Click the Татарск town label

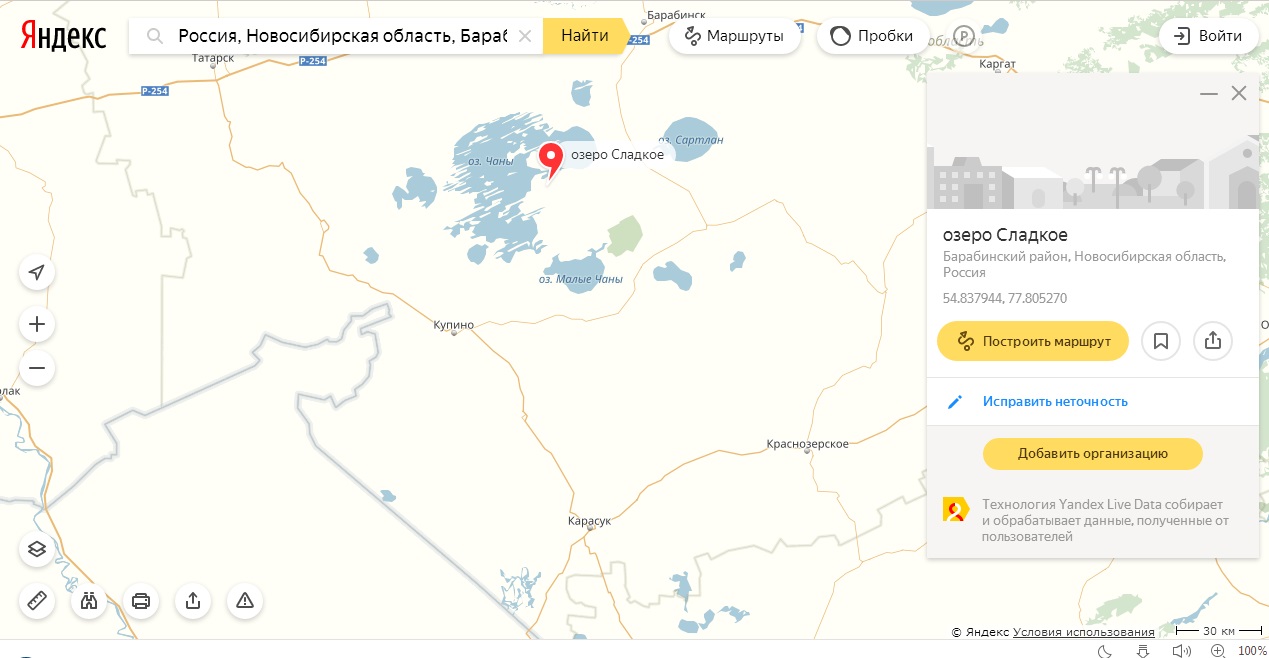[212, 58]
